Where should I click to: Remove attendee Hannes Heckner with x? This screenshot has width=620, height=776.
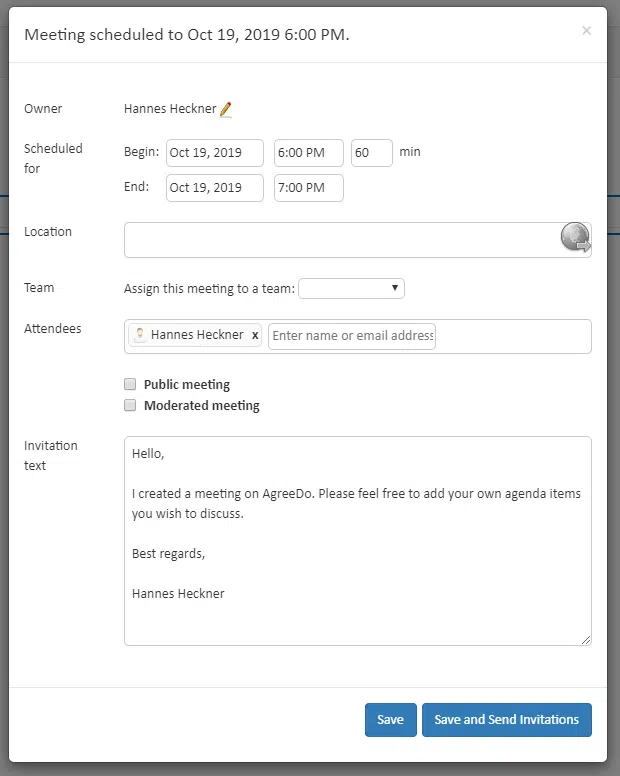(255, 335)
